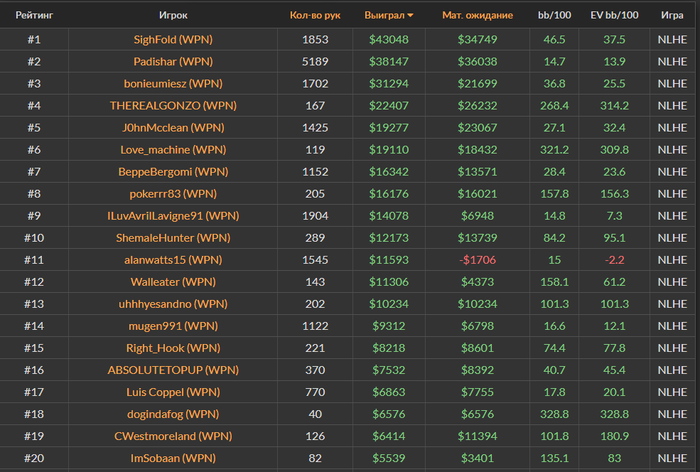Select the #20 rating cell
Viewport: 700px width, 472px height.
pyautogui.click(x=34, y=458)
